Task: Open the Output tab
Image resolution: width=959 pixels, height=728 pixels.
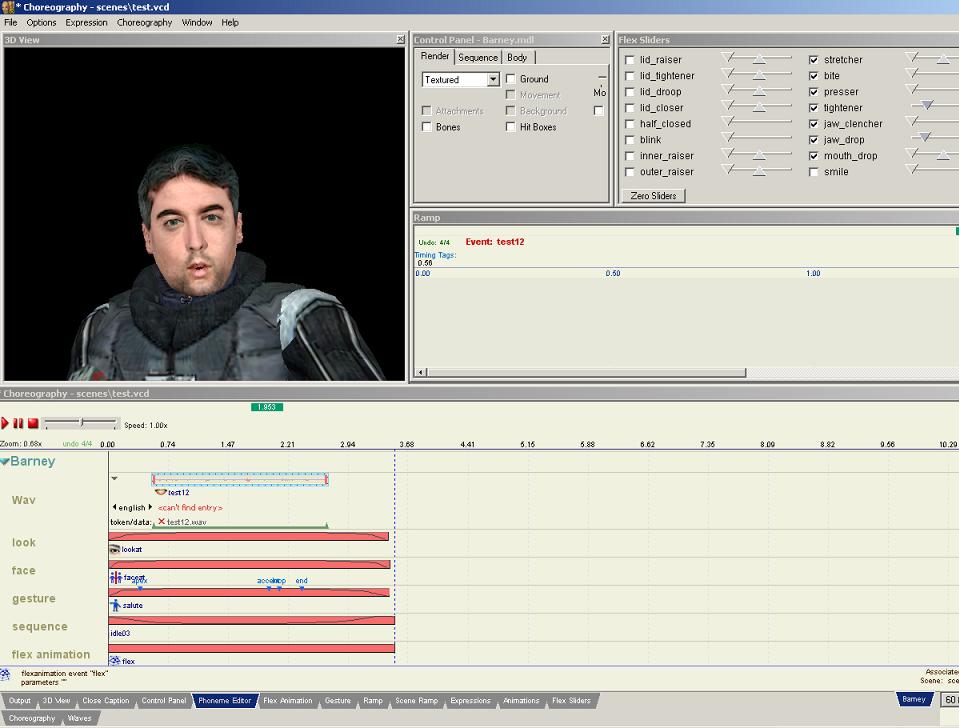Action: [x=20, y=700]
